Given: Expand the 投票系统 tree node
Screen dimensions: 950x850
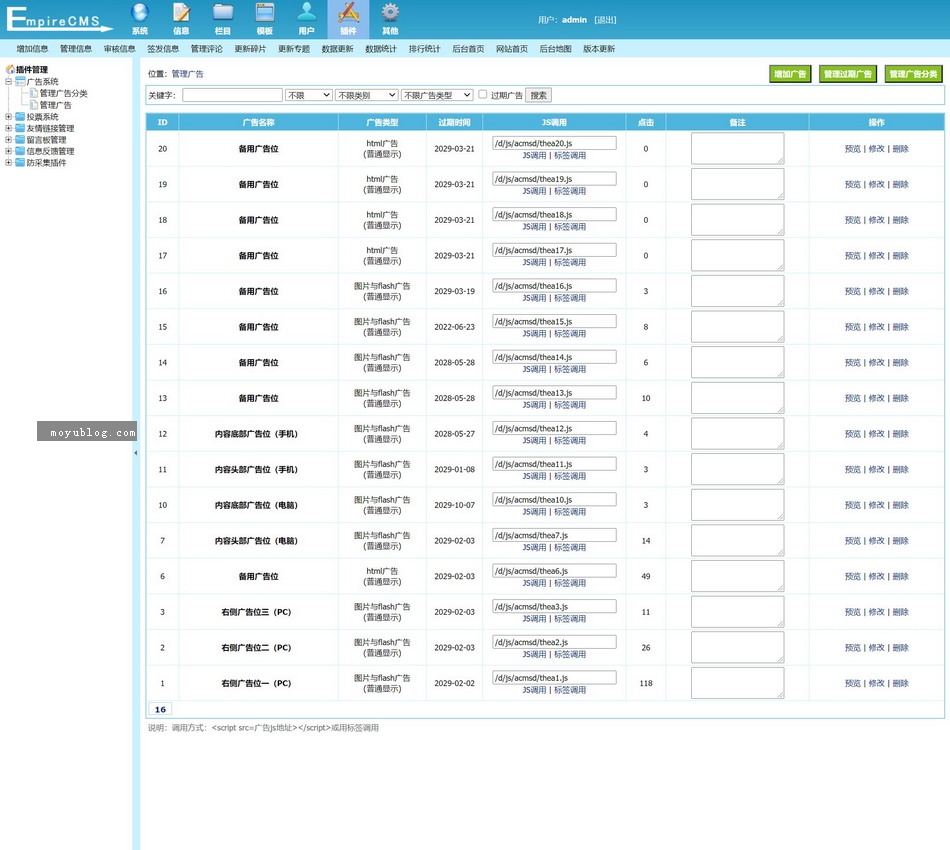Looking at the screenshot, I should (x=8, y=116).
